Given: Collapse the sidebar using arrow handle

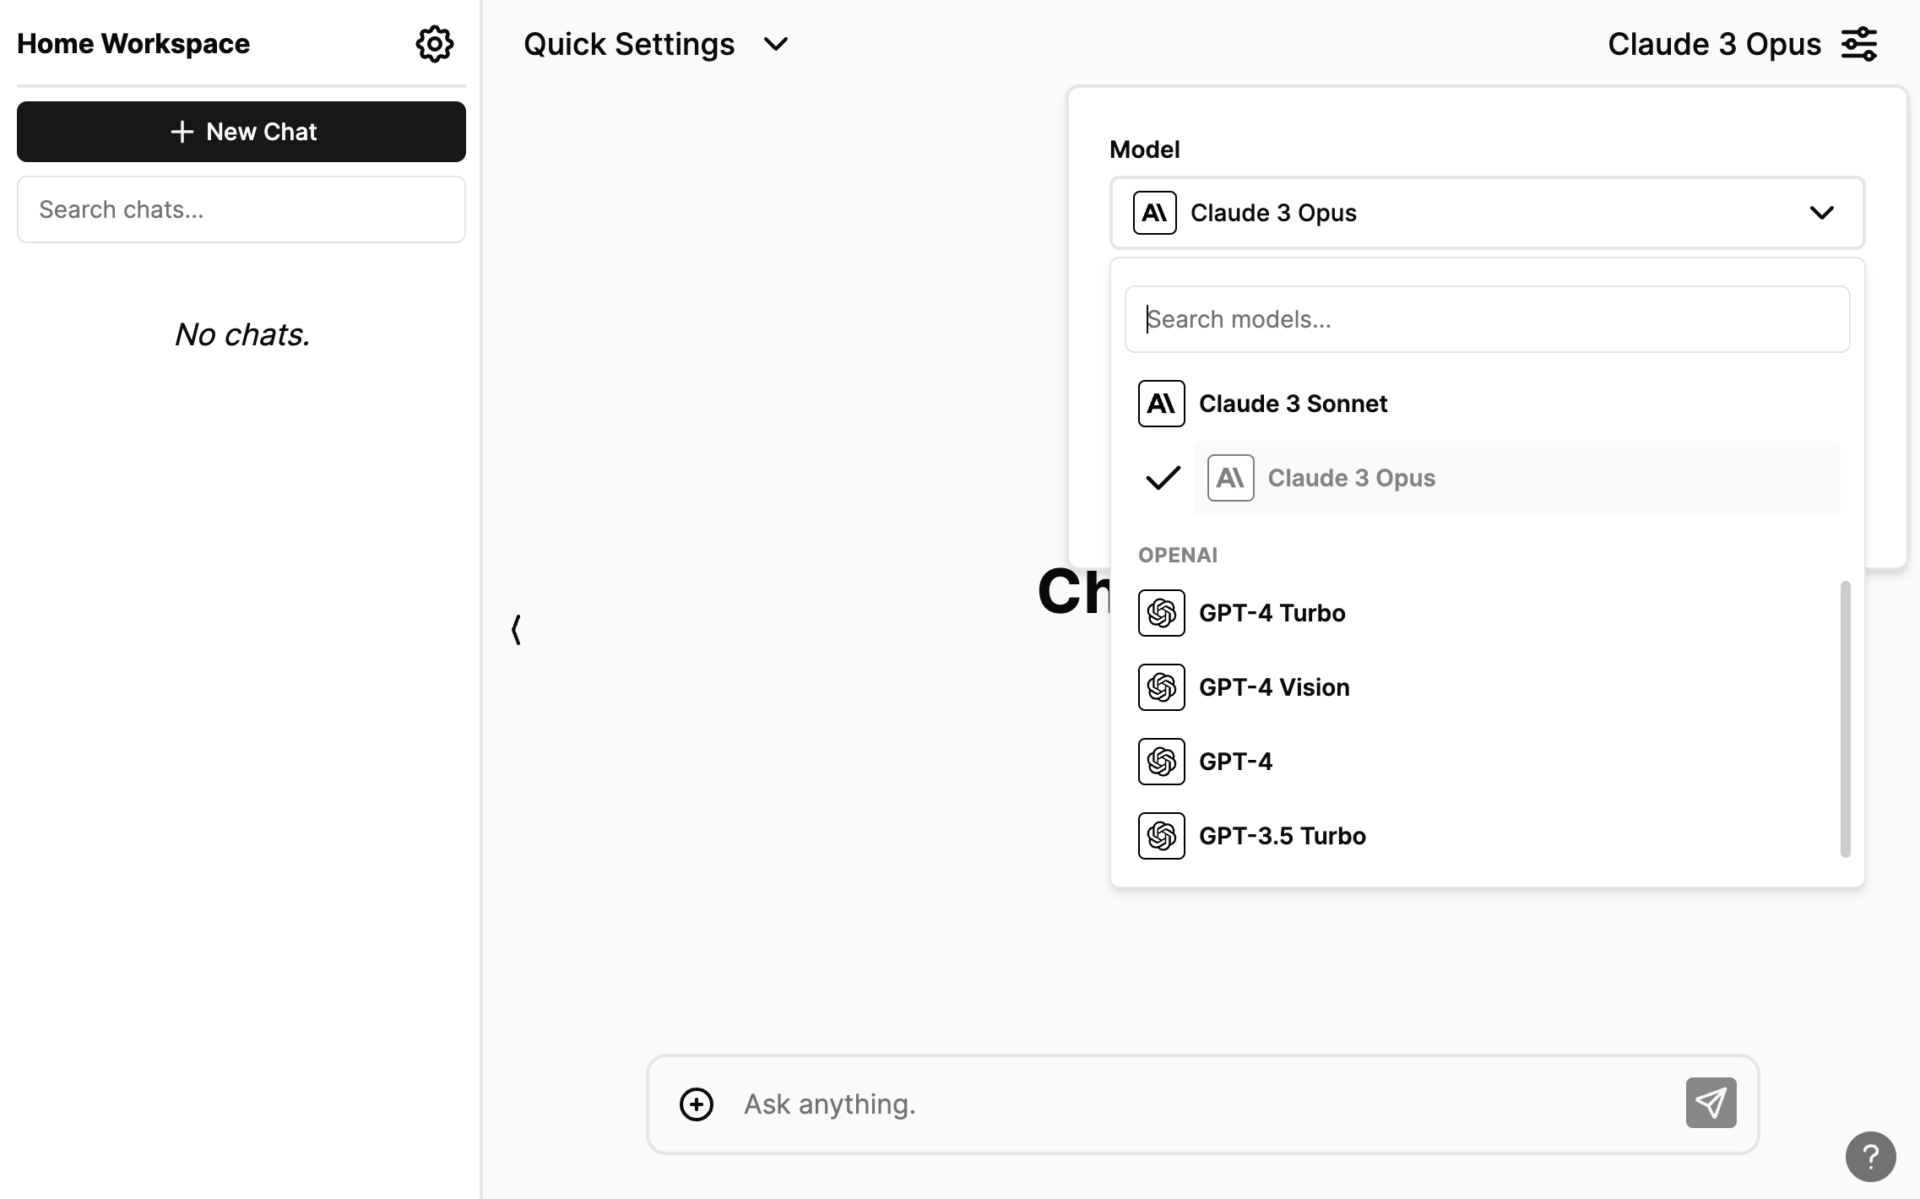Looking at the screenshot, I should [x=516, y=629].
